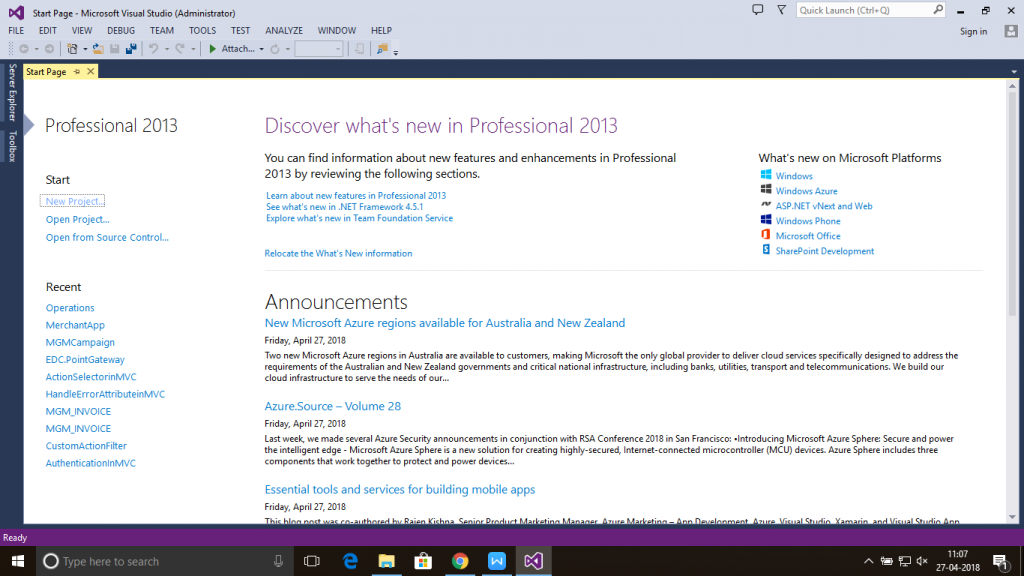Click the Navigate Backward arrow icon
1024x576 pixels.
point(23,48)
